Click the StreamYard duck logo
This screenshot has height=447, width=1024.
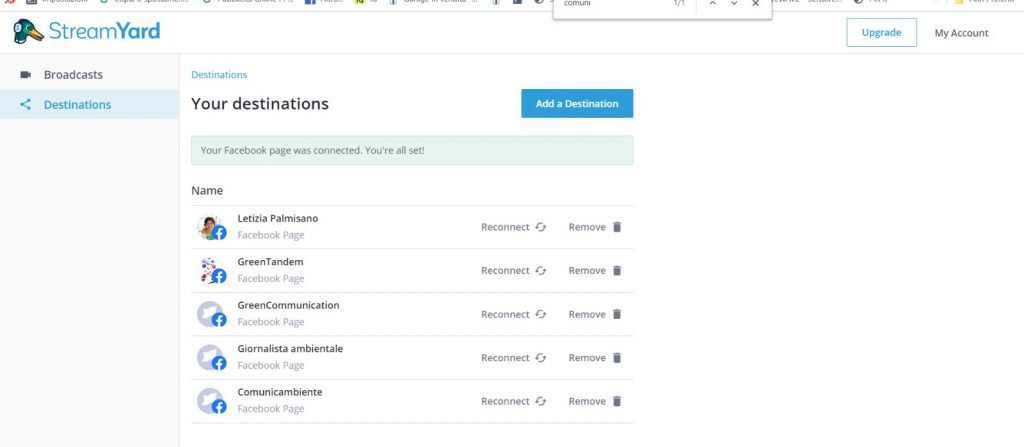point(29,31)
